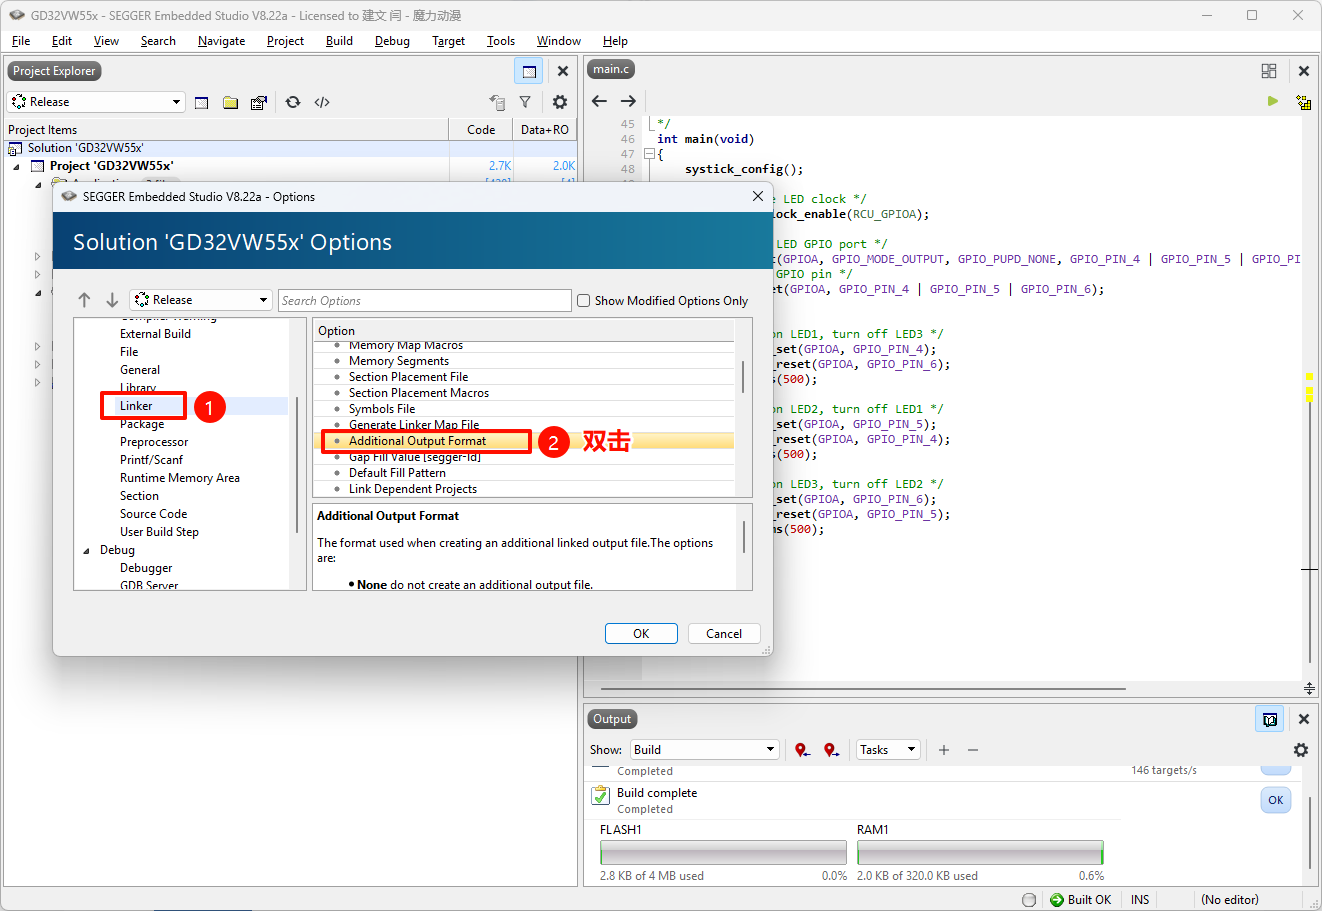Select the main.c editor tab

(x=611, y=69)
